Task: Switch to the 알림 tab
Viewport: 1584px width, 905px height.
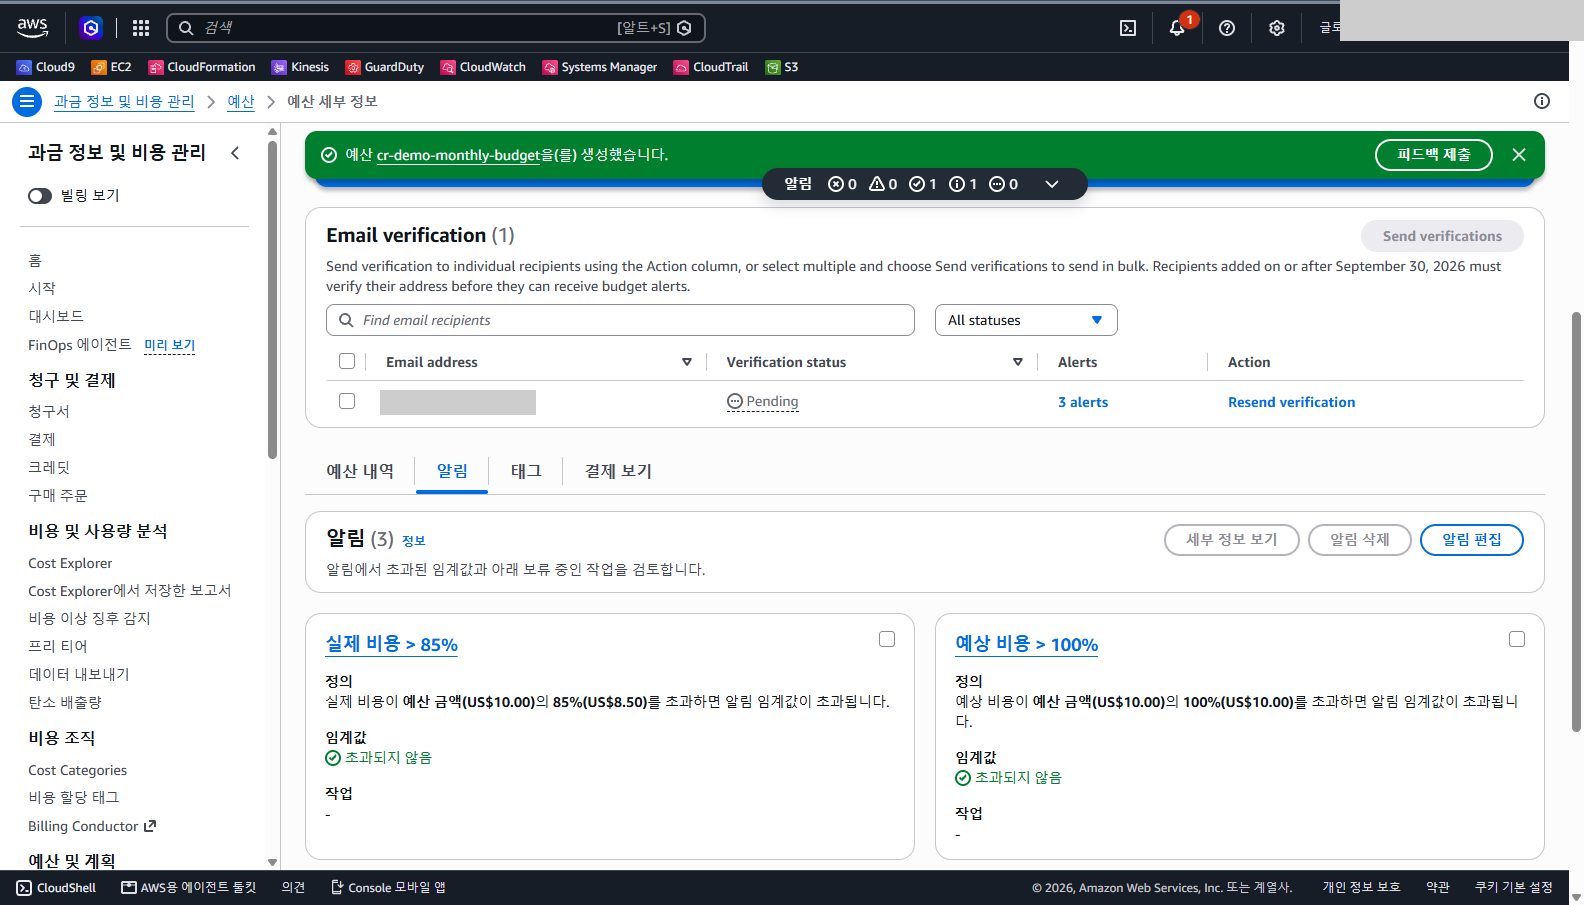Action: coord(452,471)
